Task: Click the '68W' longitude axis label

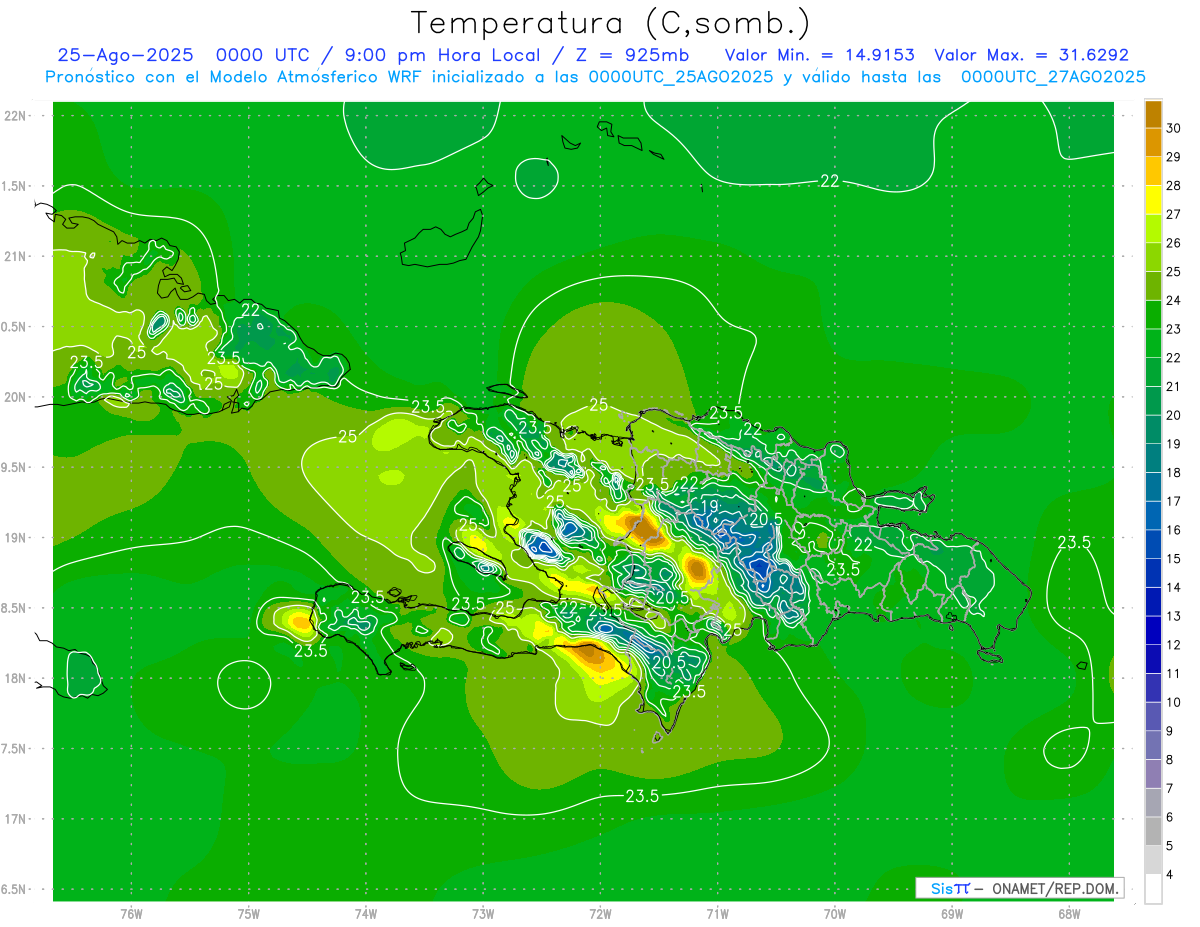Action: click(1069, 913)
